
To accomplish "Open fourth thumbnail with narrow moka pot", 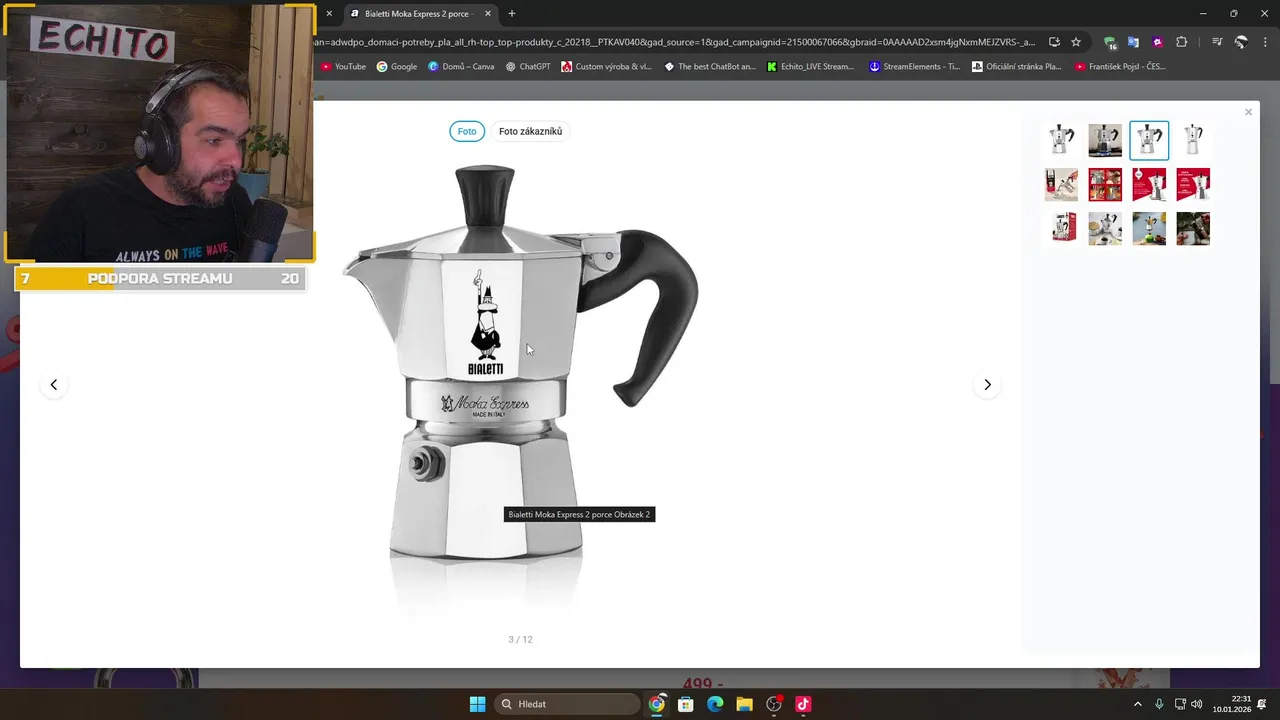I will click(1193, 141).
